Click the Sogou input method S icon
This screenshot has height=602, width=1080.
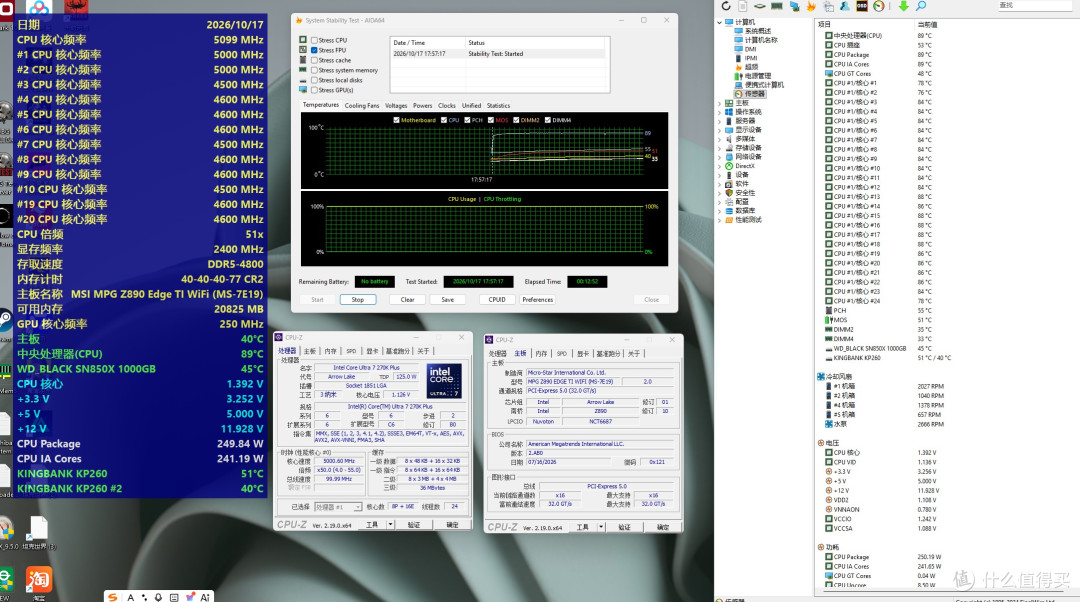click(x=113, y=597)
